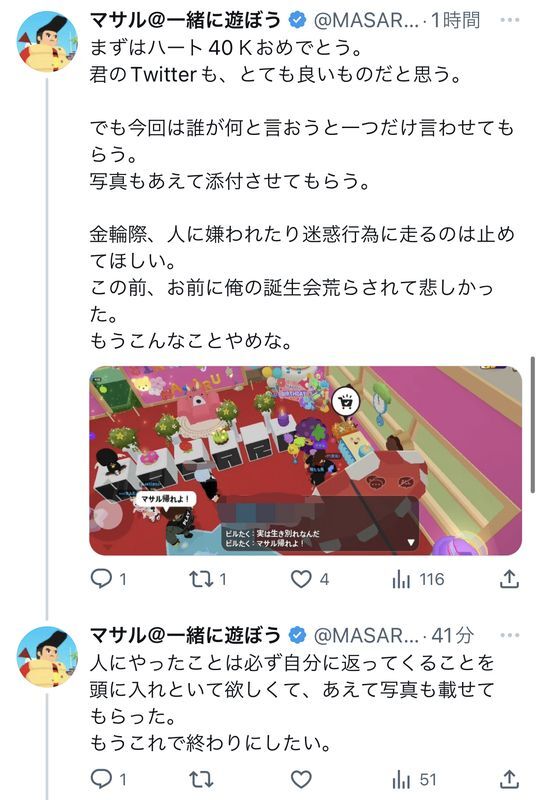Like the second tweet
This screenshot has height=800, width=539.
(x=301, y=779)
